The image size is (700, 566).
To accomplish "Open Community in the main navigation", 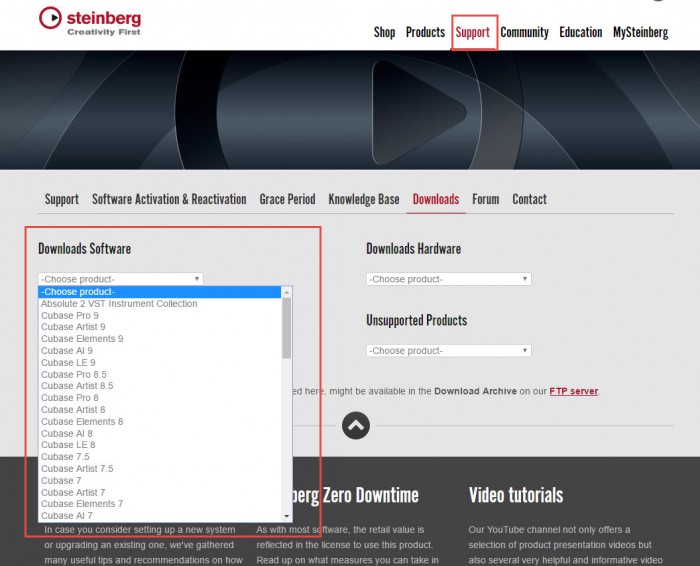I will (x=525, y=32).
